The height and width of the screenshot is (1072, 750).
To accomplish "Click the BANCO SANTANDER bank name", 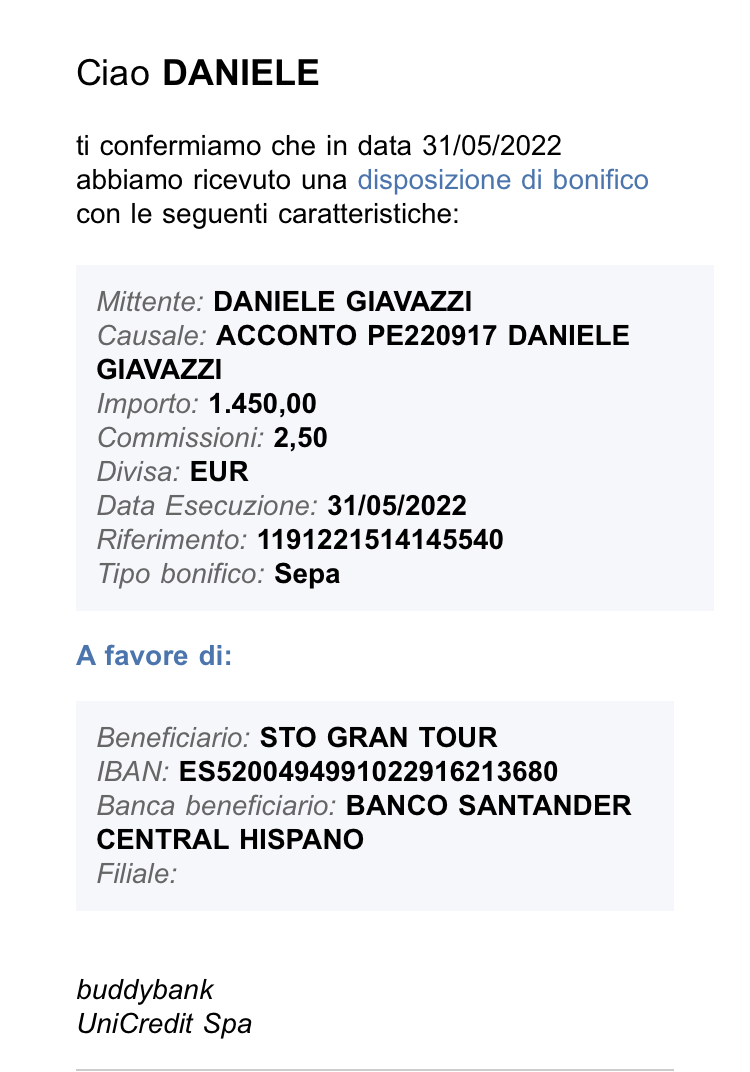I will 489,805.
